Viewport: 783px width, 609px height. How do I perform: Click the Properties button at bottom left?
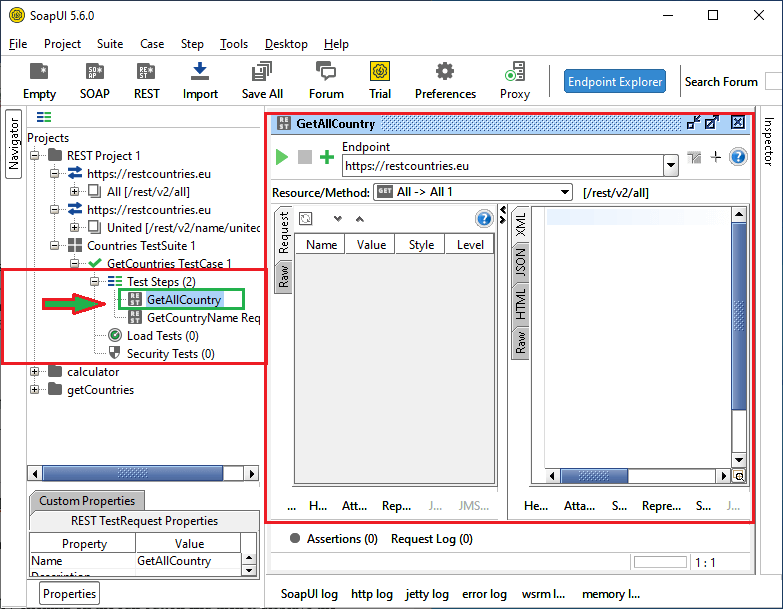(x=69, y=594)
